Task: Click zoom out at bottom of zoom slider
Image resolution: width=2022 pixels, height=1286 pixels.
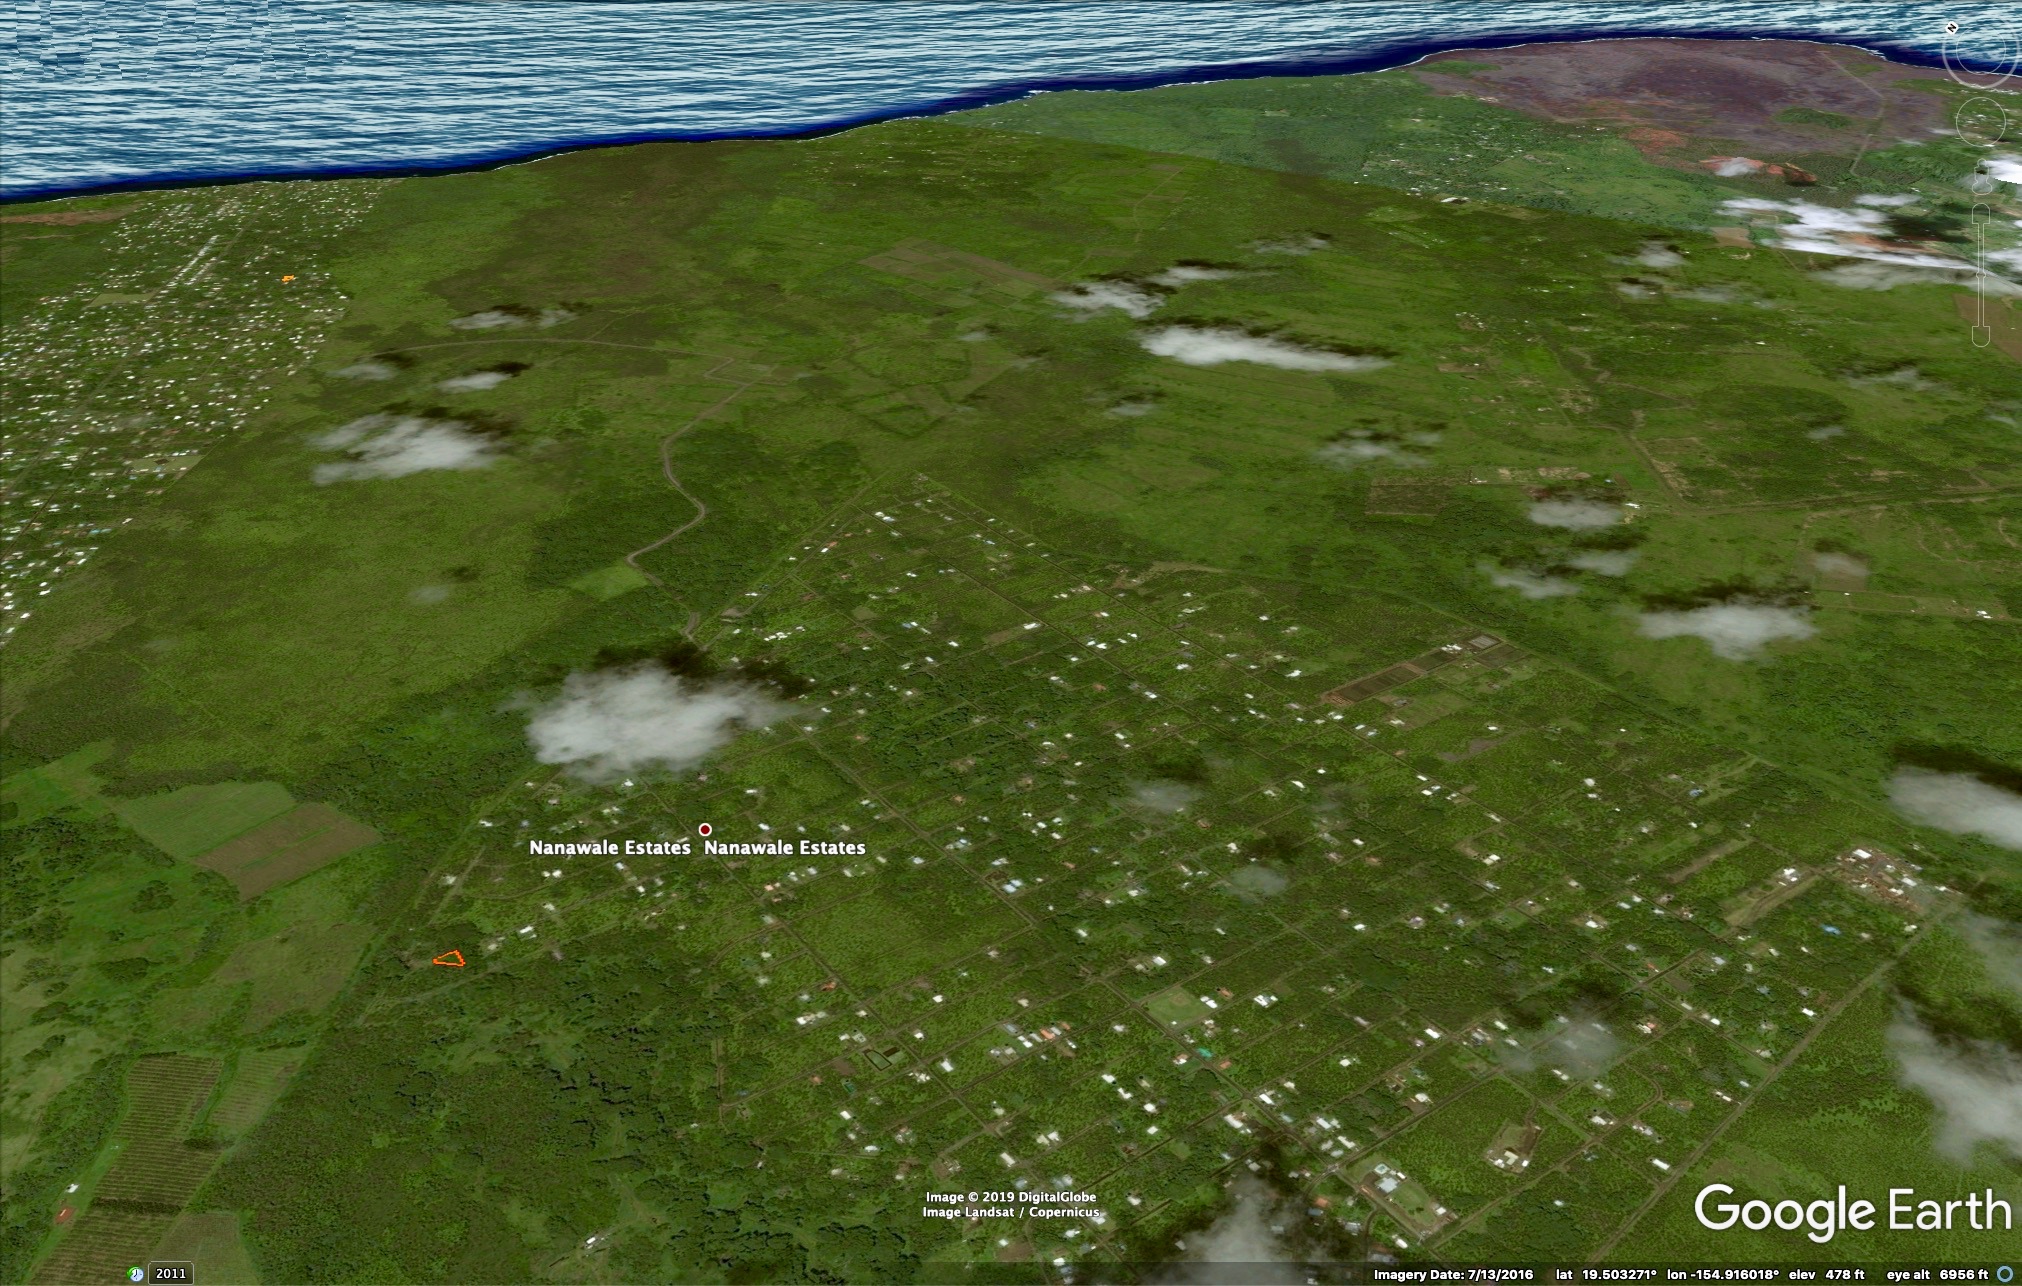Action: click(1982, 337)
